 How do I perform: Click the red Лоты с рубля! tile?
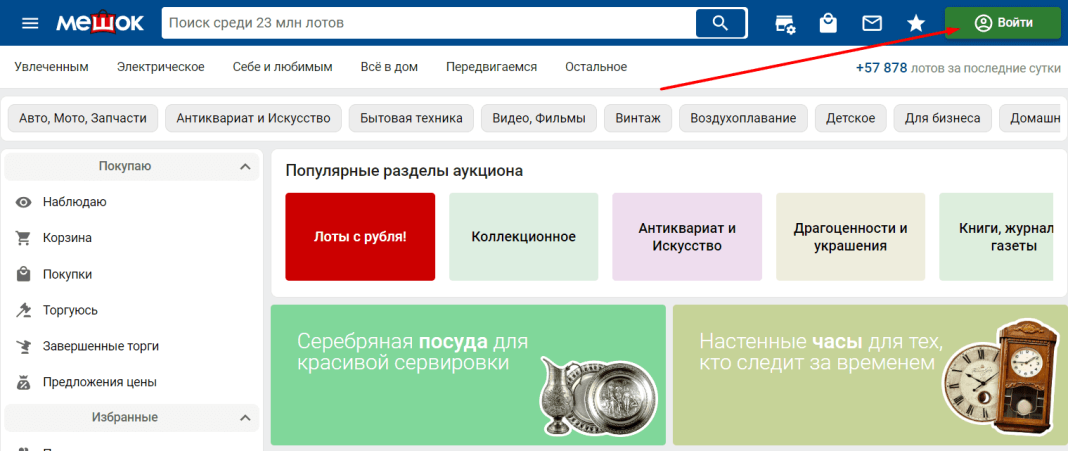360,237
